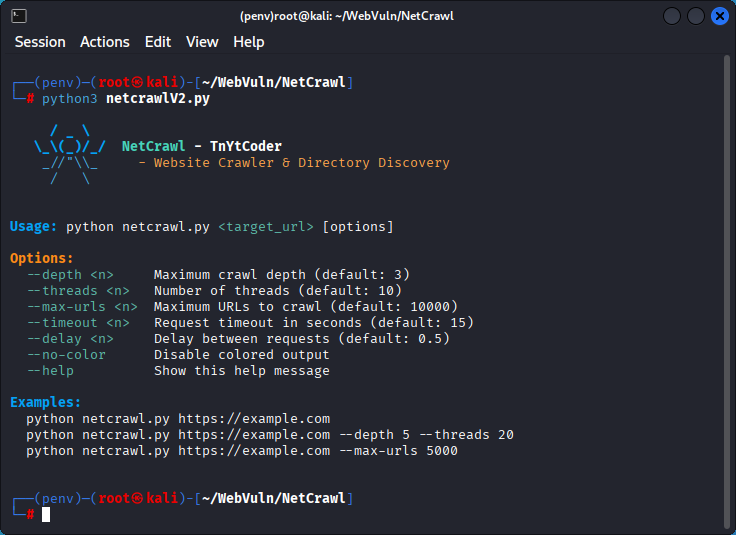Click the 'TnYtCoder' author text
This screenshot has width=736, height=535.
246,146
